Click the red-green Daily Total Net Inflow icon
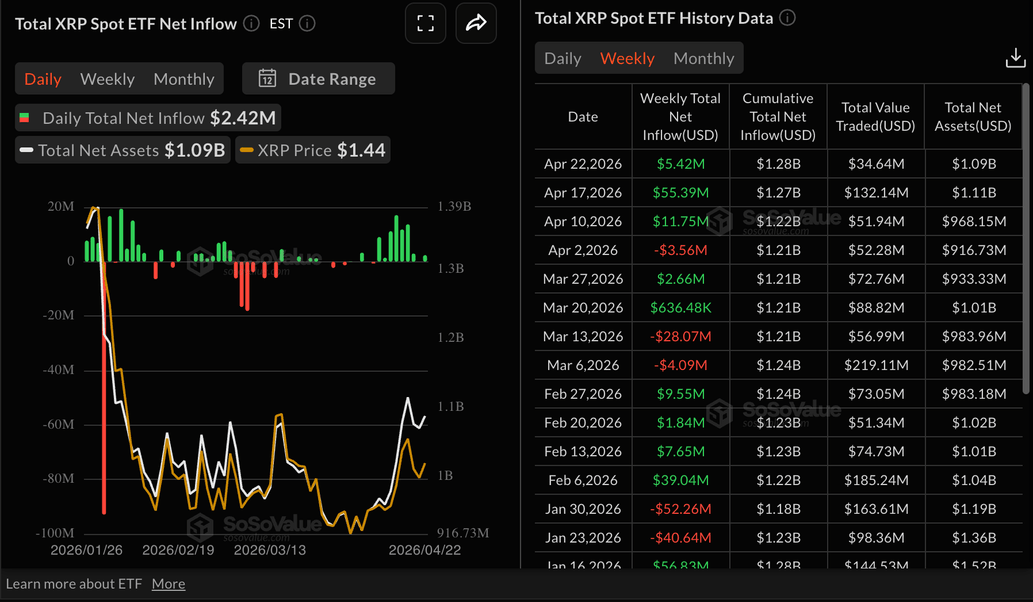The width and height of the screenshot is (1033, 602). point(25,118)
